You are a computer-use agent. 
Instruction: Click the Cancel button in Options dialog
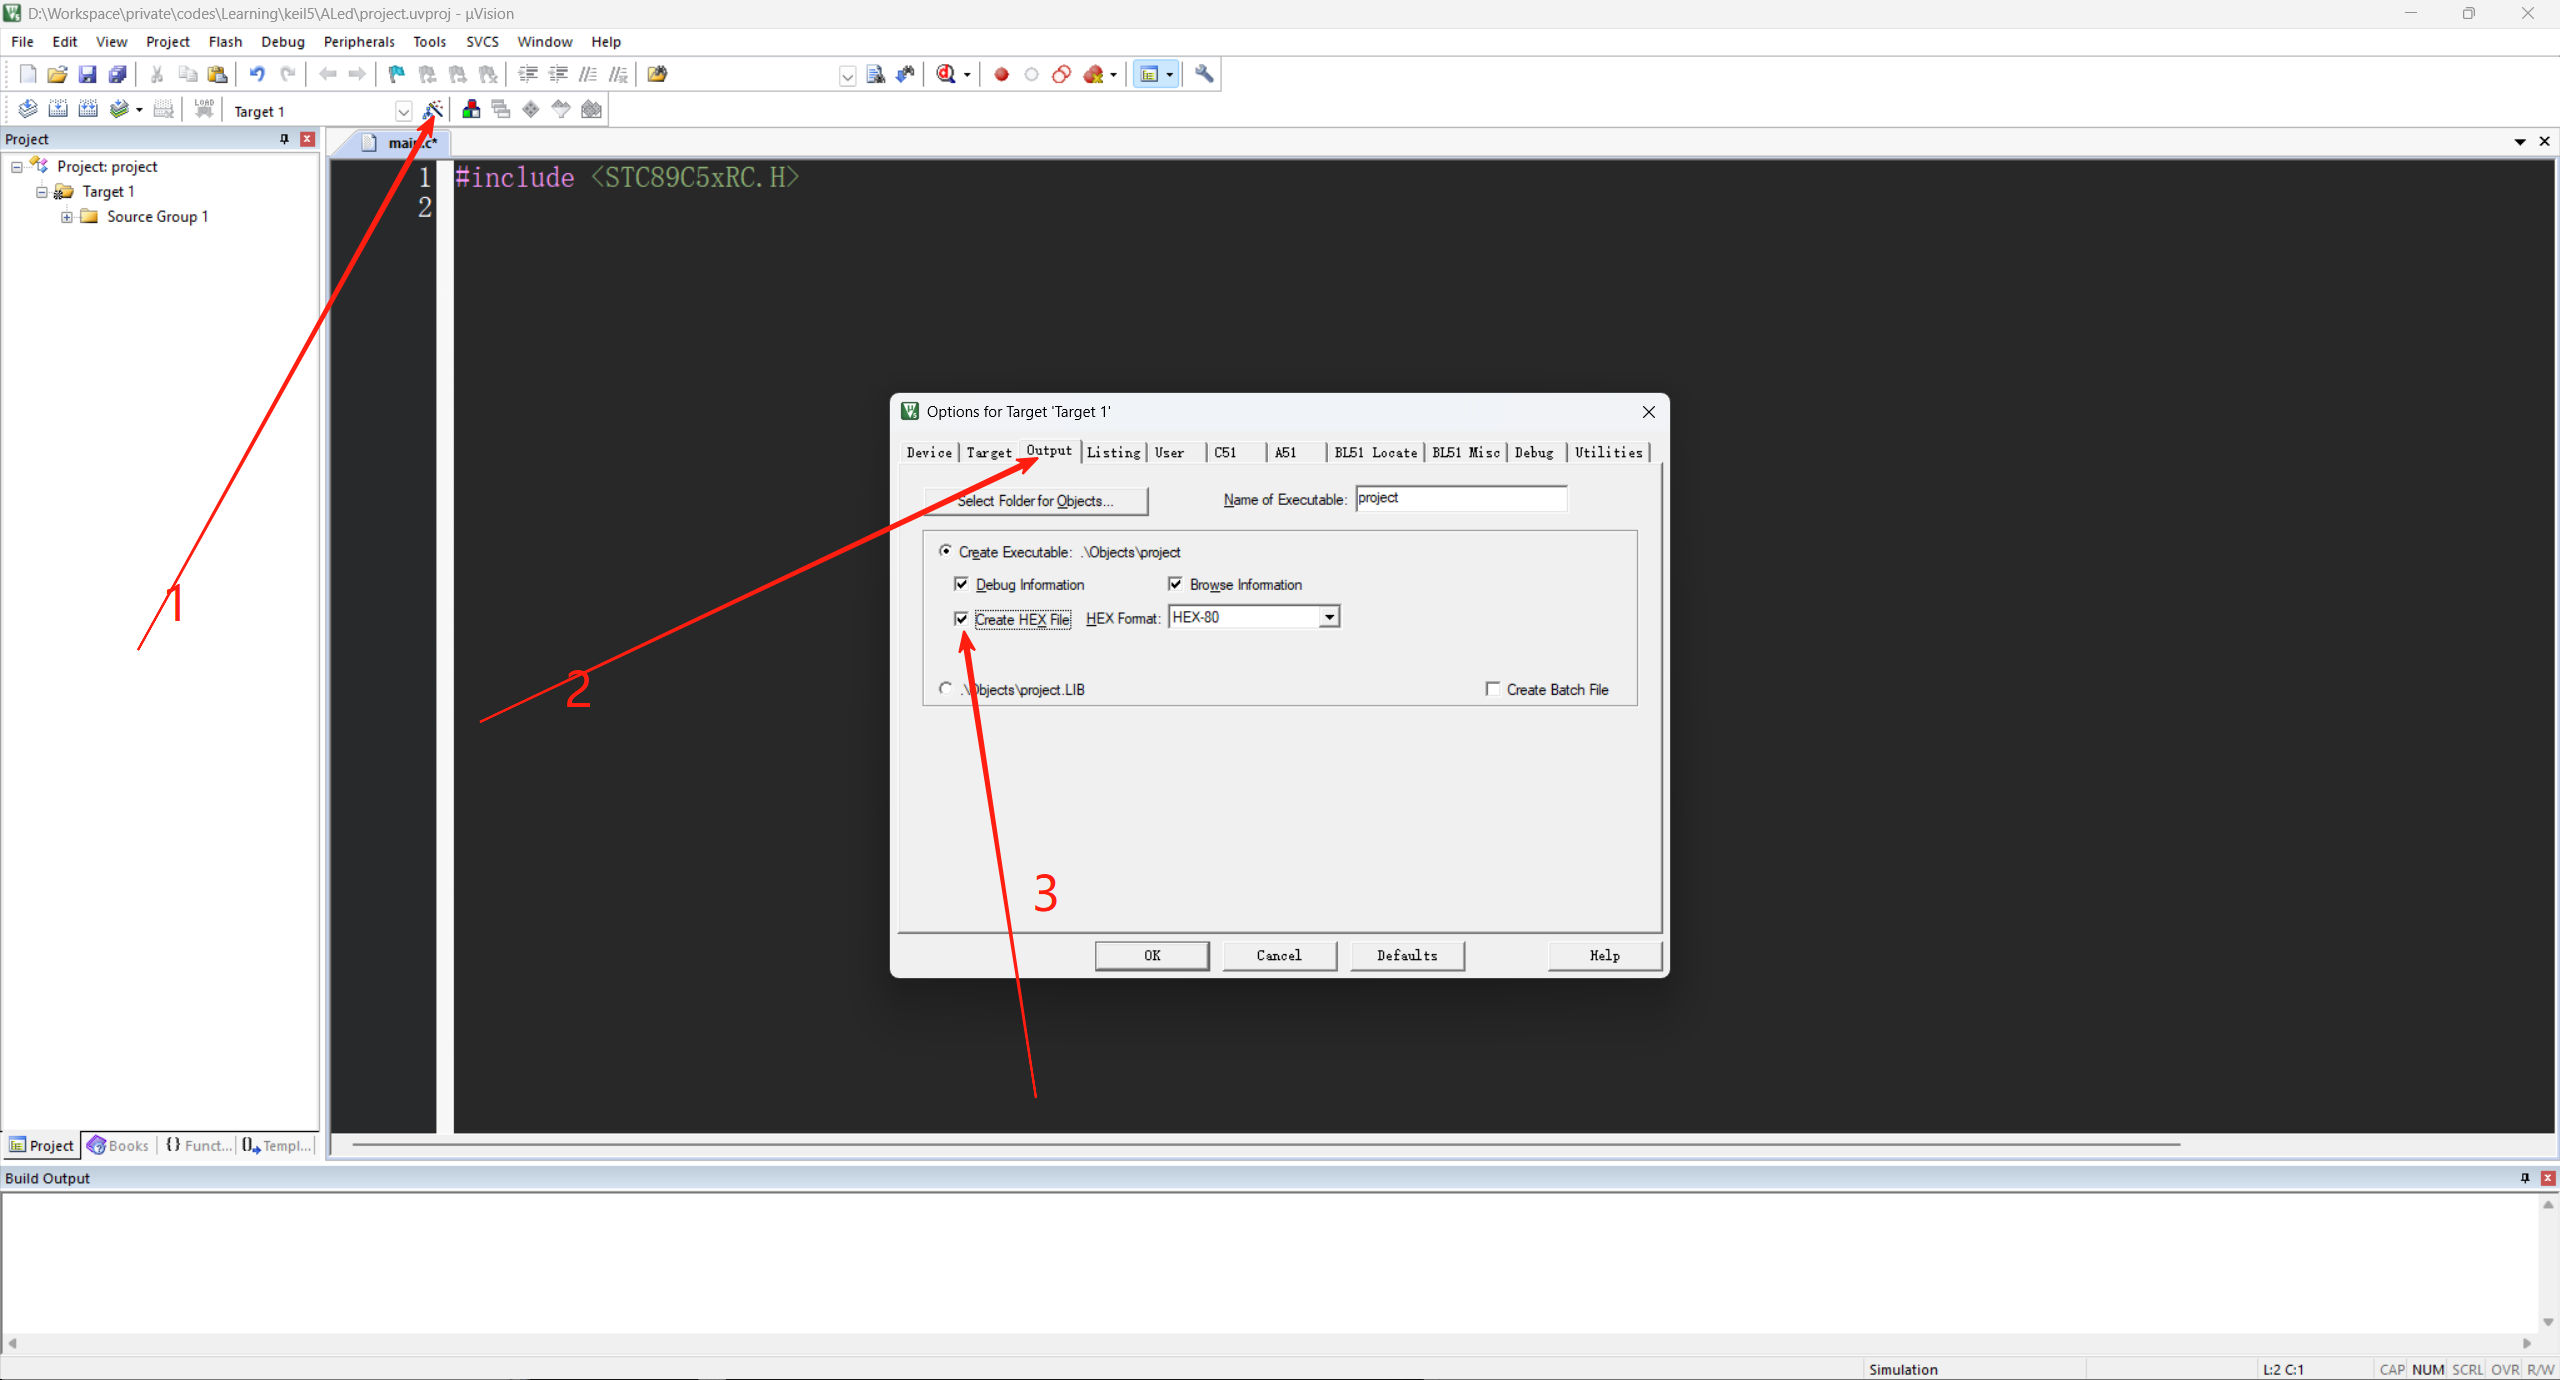(x=1279, y=956)
